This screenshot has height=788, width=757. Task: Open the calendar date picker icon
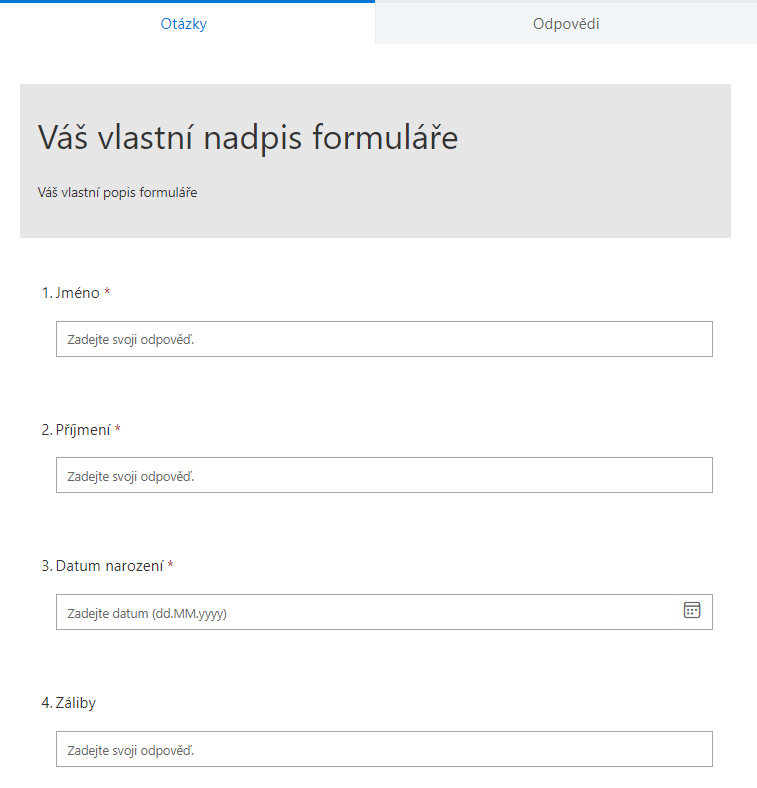tap(692, 610)
